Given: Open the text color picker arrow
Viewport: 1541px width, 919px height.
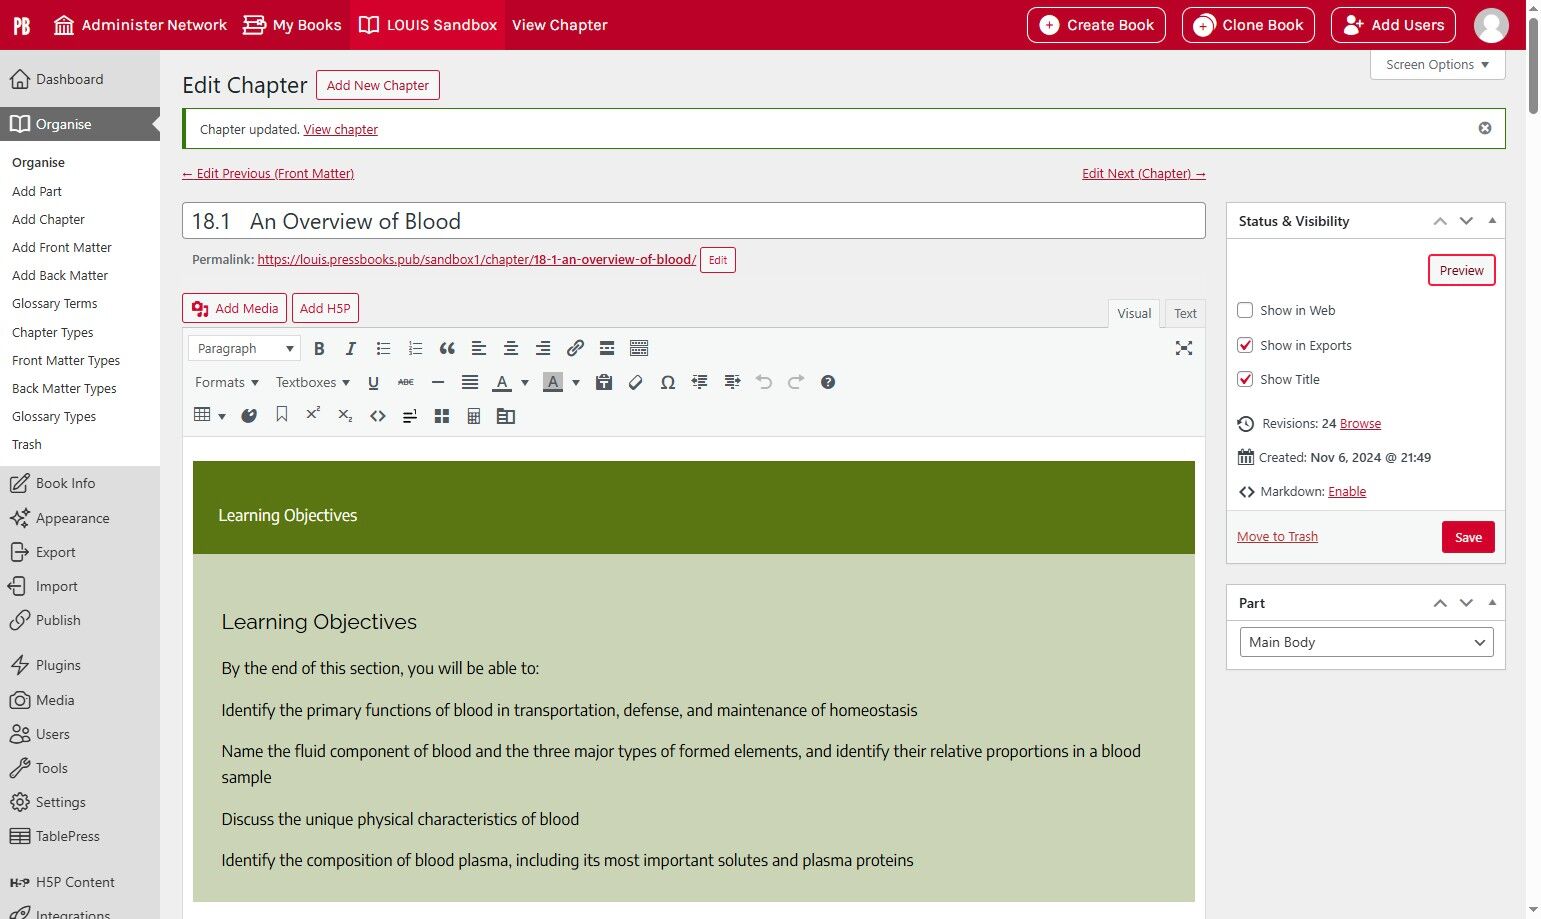Looking at the screenshot, I should pyautogui.click(x=525, y=382).
